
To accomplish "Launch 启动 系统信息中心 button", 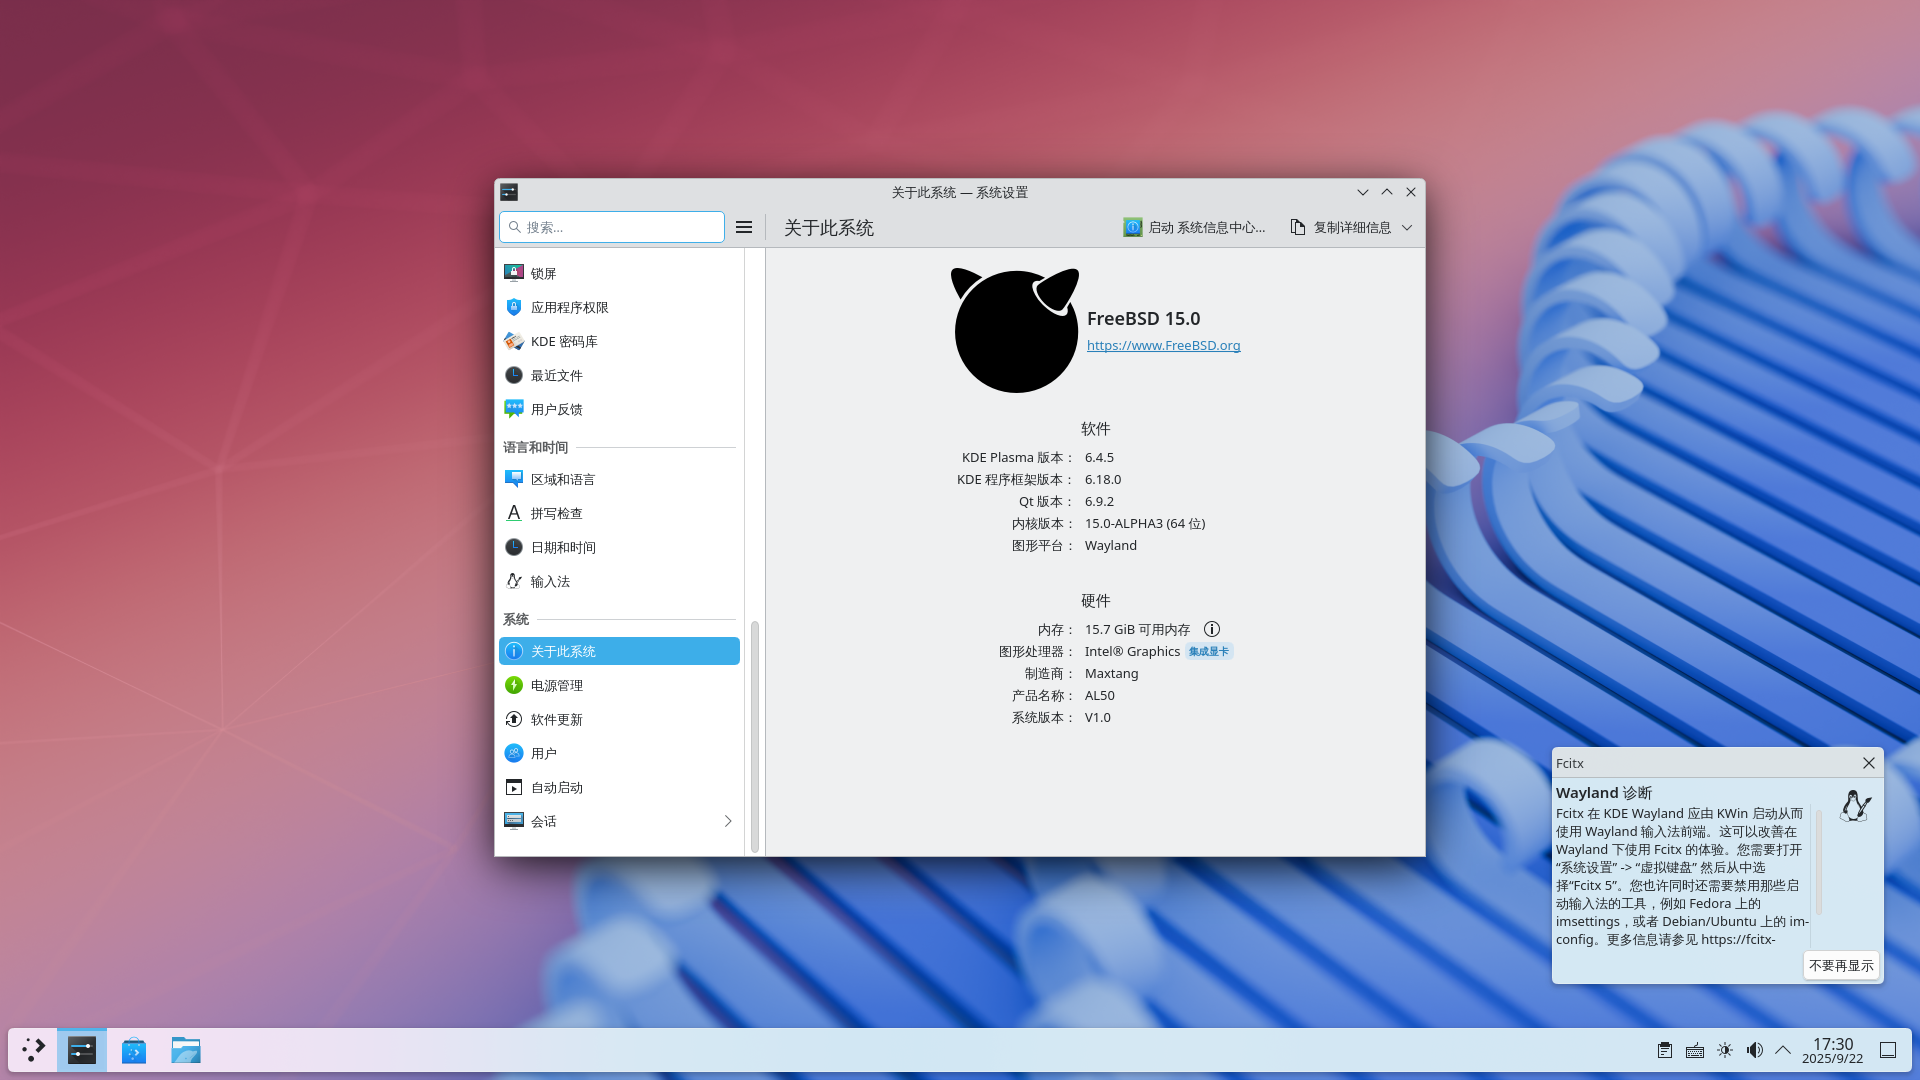I will pyautogui.click(x=1194, y=227).
